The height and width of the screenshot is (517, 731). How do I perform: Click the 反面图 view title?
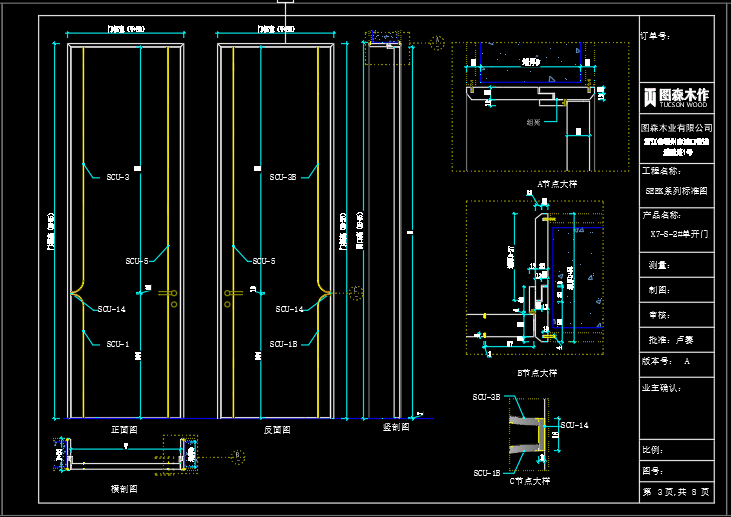tap(277, 429)
